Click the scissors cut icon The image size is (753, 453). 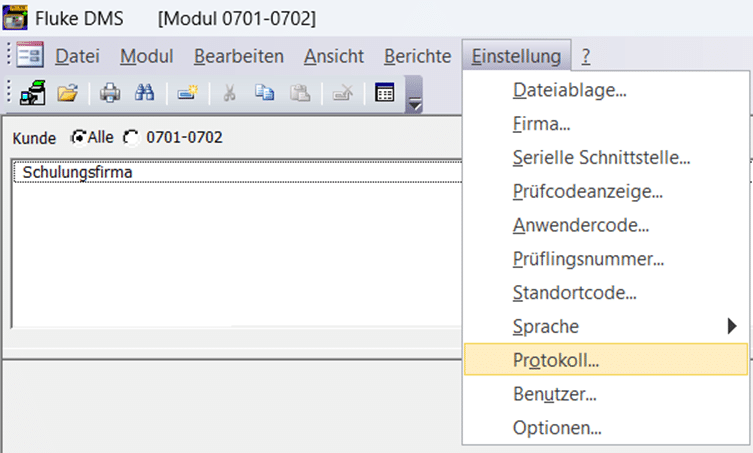pyautogui.click(x=230, y=93)
